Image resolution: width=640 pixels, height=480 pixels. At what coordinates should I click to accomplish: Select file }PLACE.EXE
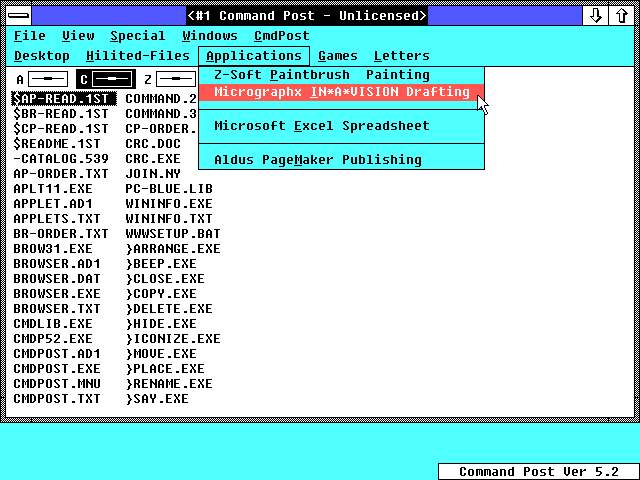coord(165,369)
